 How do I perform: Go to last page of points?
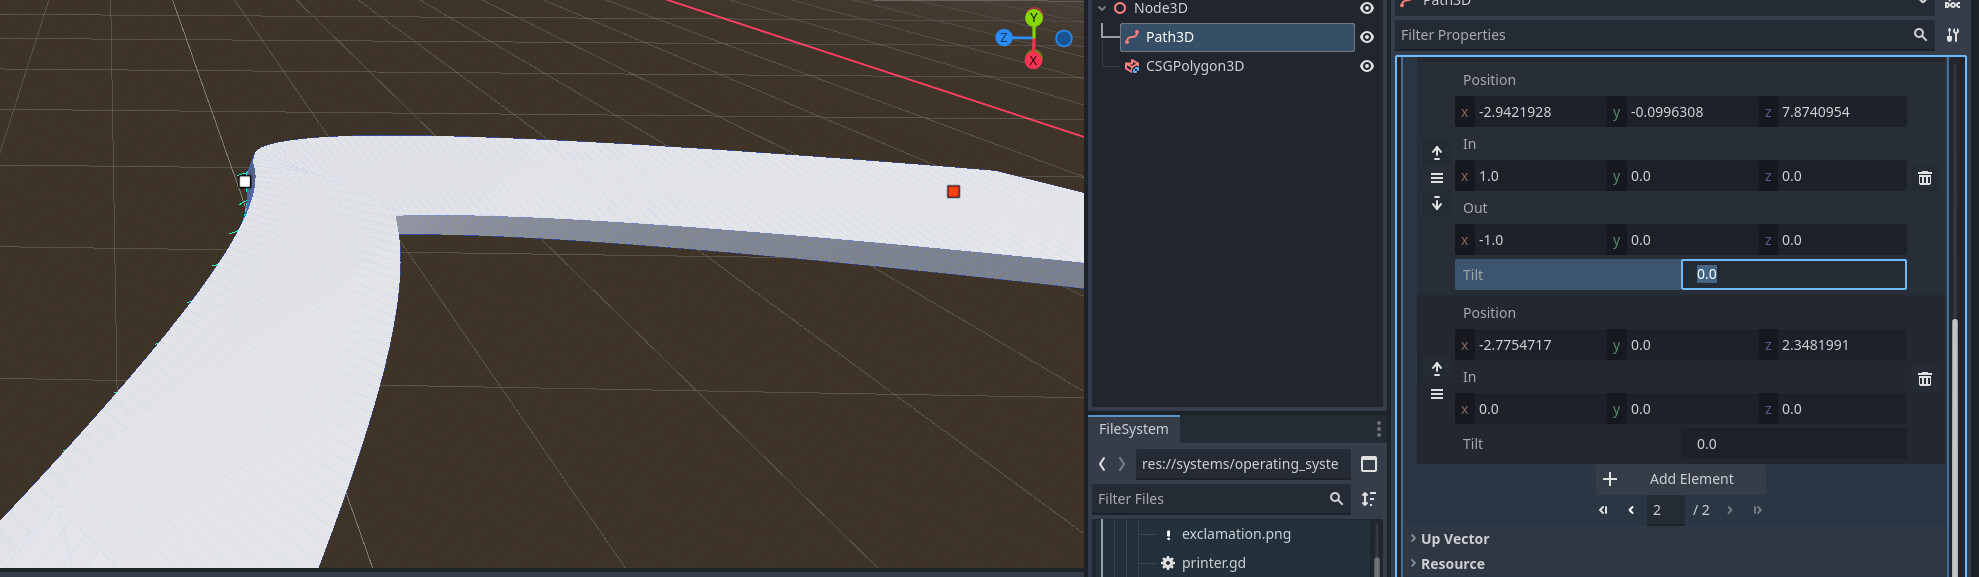click(x=1757, y=510)
